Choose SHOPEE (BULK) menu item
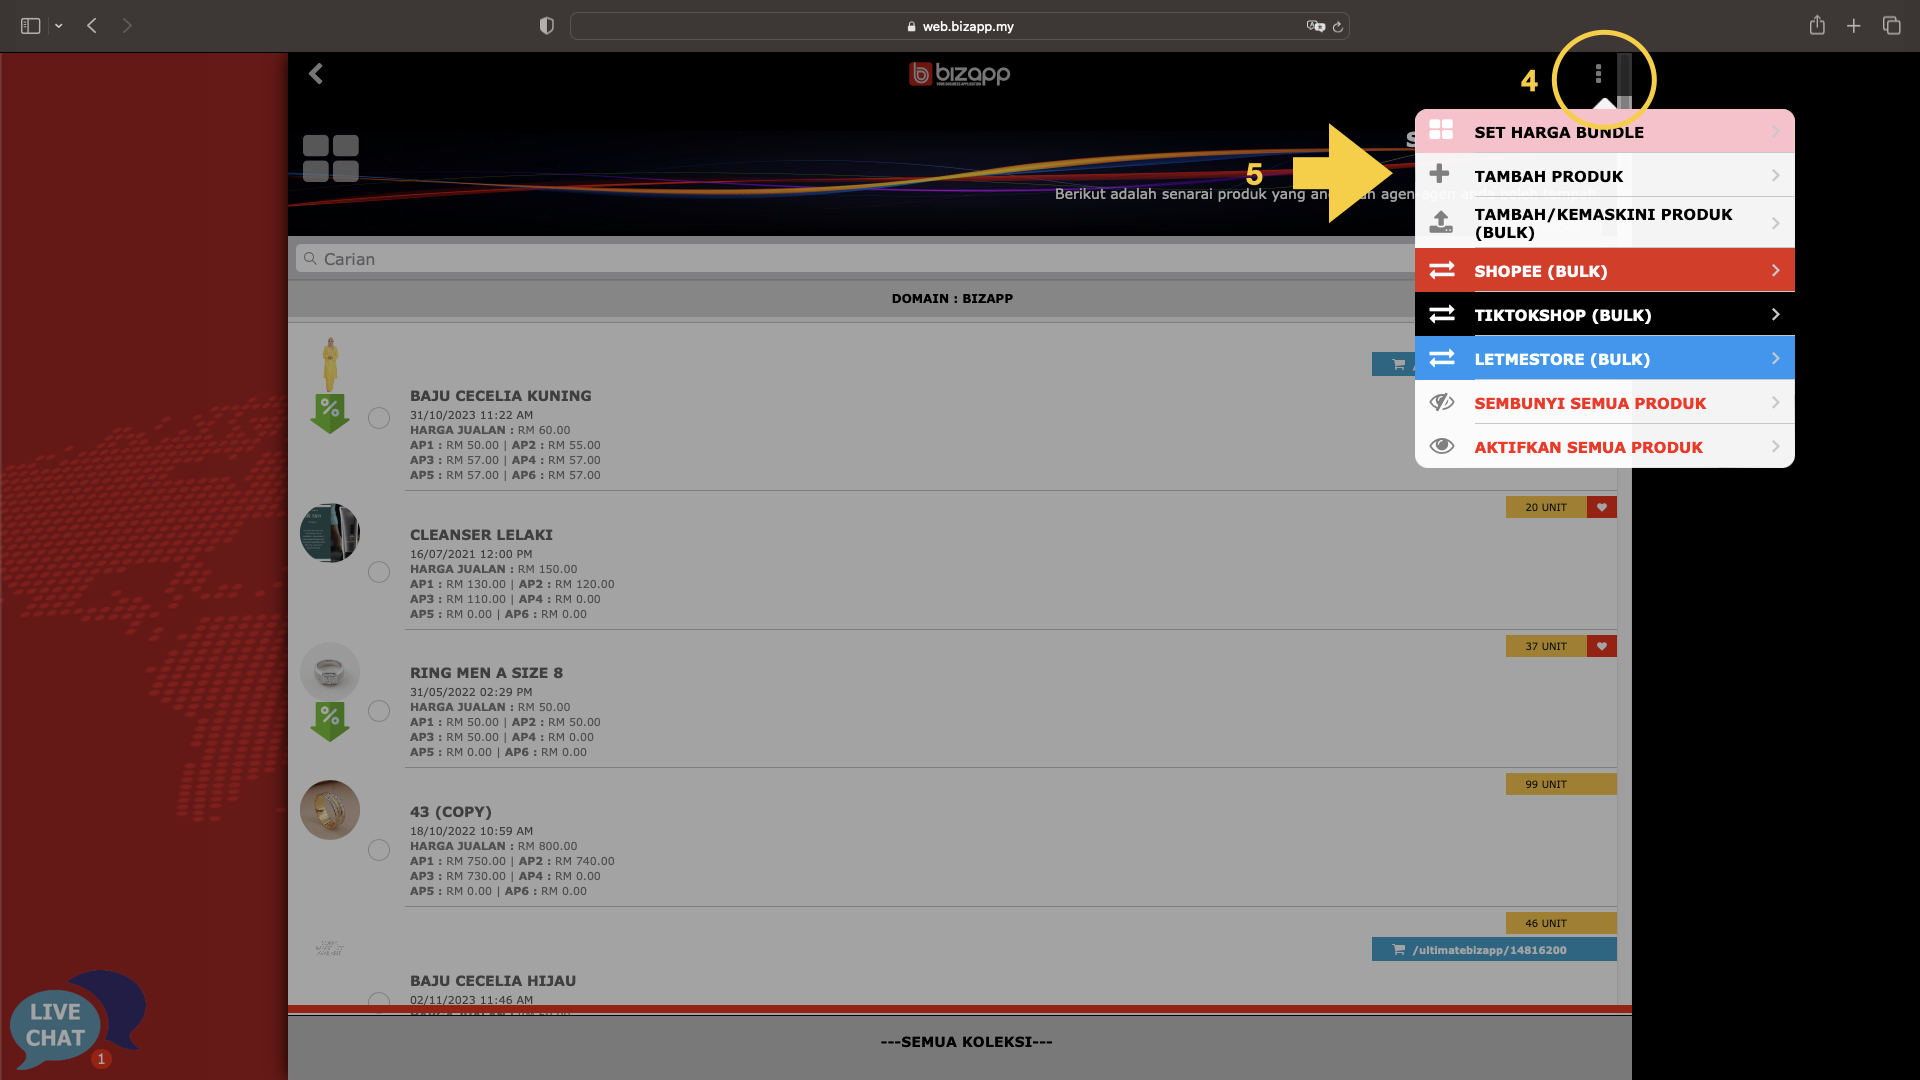The width and height of the screenshot is (1920, 1080). click(x=1604, y=270)
